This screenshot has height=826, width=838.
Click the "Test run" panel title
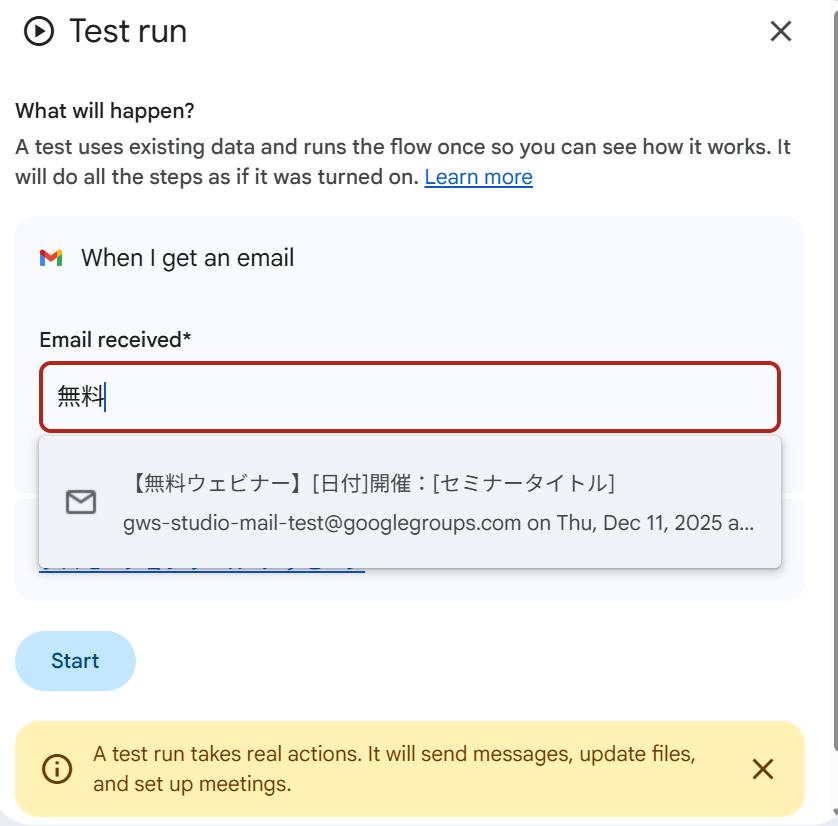point(127,31)
